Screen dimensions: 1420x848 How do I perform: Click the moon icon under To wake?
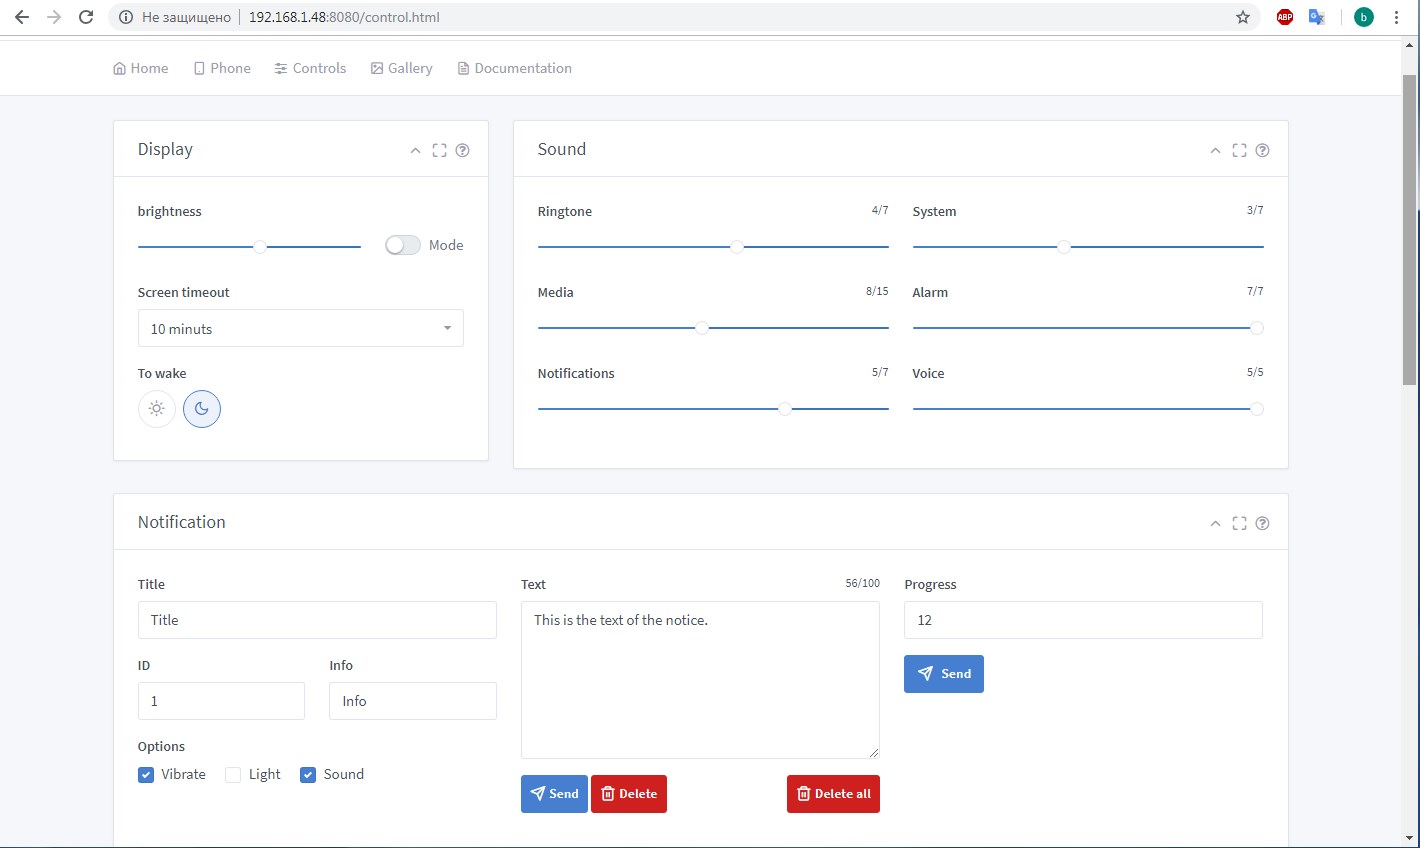click(202, 409)
